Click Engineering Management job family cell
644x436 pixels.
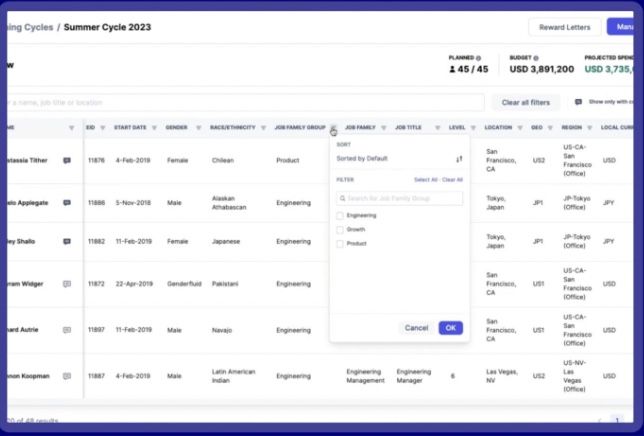click(x=366, y=376)
